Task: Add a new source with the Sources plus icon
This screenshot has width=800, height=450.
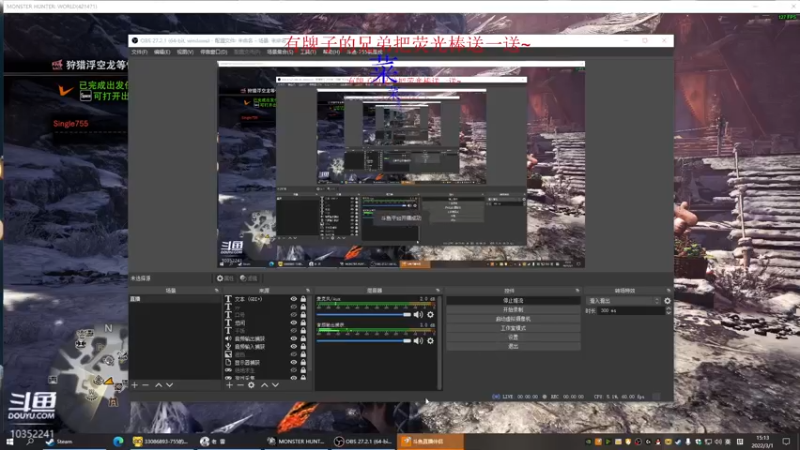Action: tap(230, 385)
